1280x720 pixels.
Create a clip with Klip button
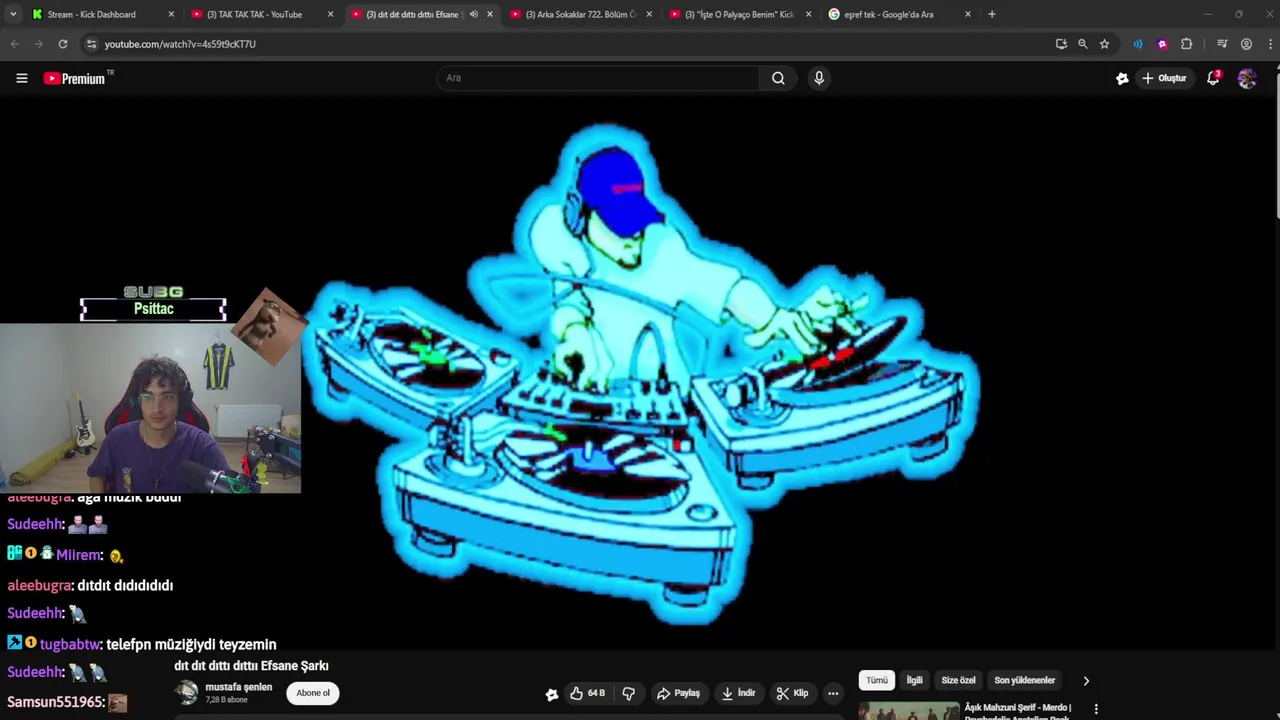pyautogui.click(x=793, y=693)
